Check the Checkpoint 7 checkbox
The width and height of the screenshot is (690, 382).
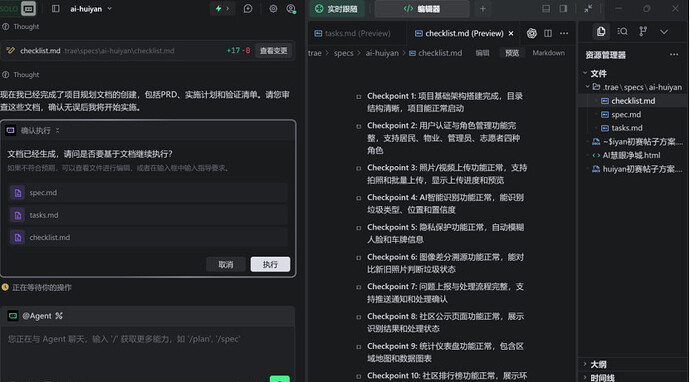click(x=359, y=287)
